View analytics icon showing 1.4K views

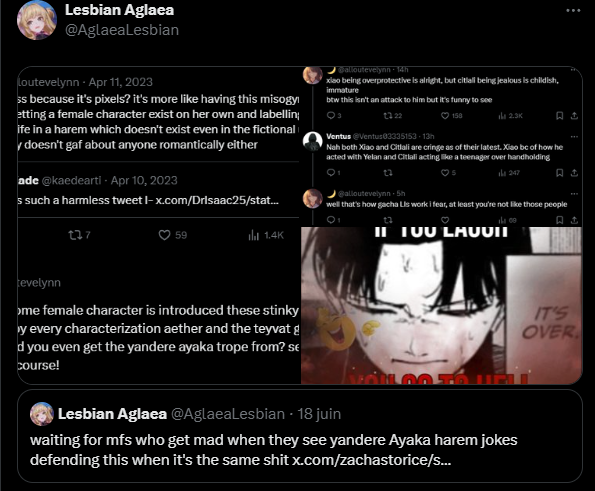(253, 236)
